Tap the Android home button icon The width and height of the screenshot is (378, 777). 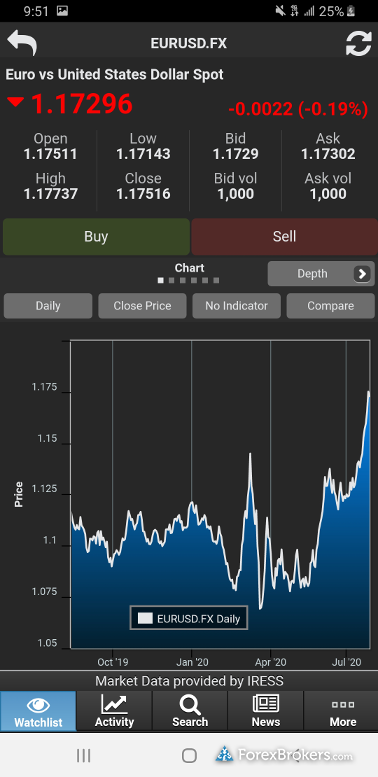click(x=189, y=755)
